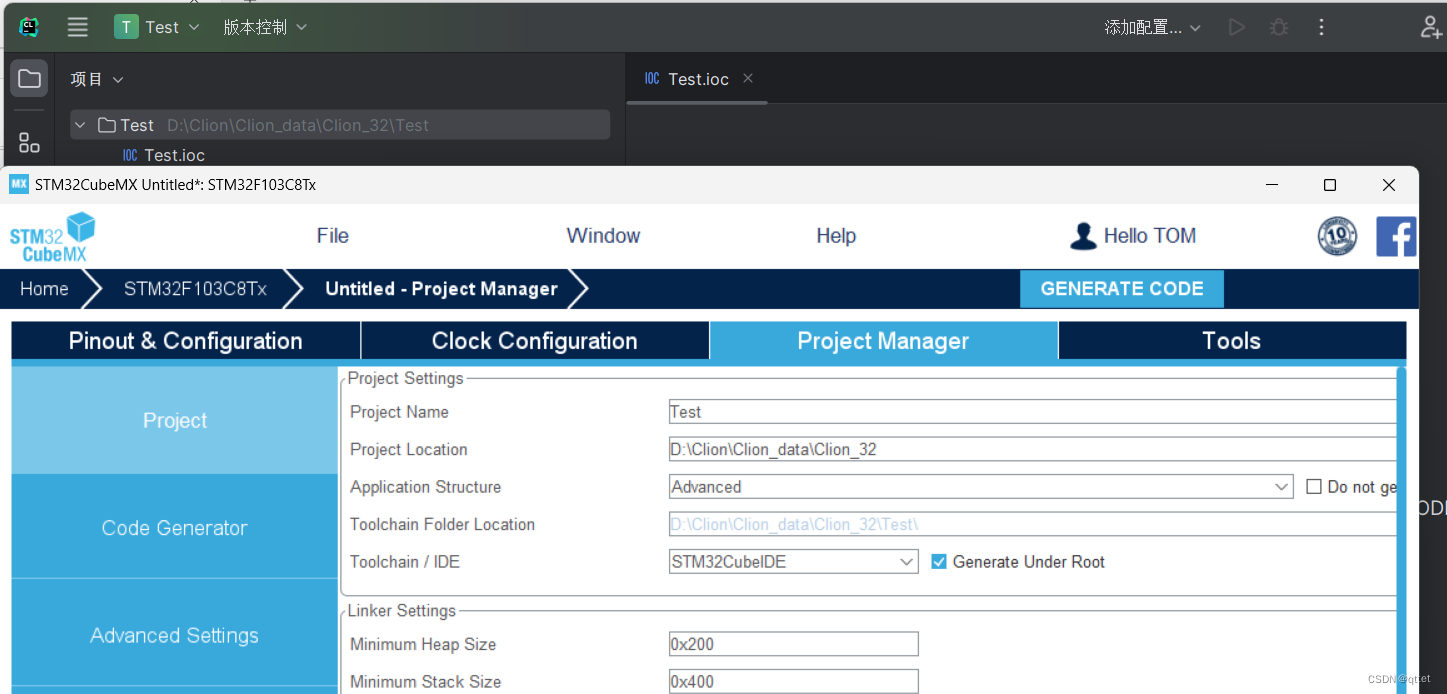Open the Toolchain / IDE dropdown
Image resolution: width=1447 pixels, height=694 pixels.
tap(793, 562)
